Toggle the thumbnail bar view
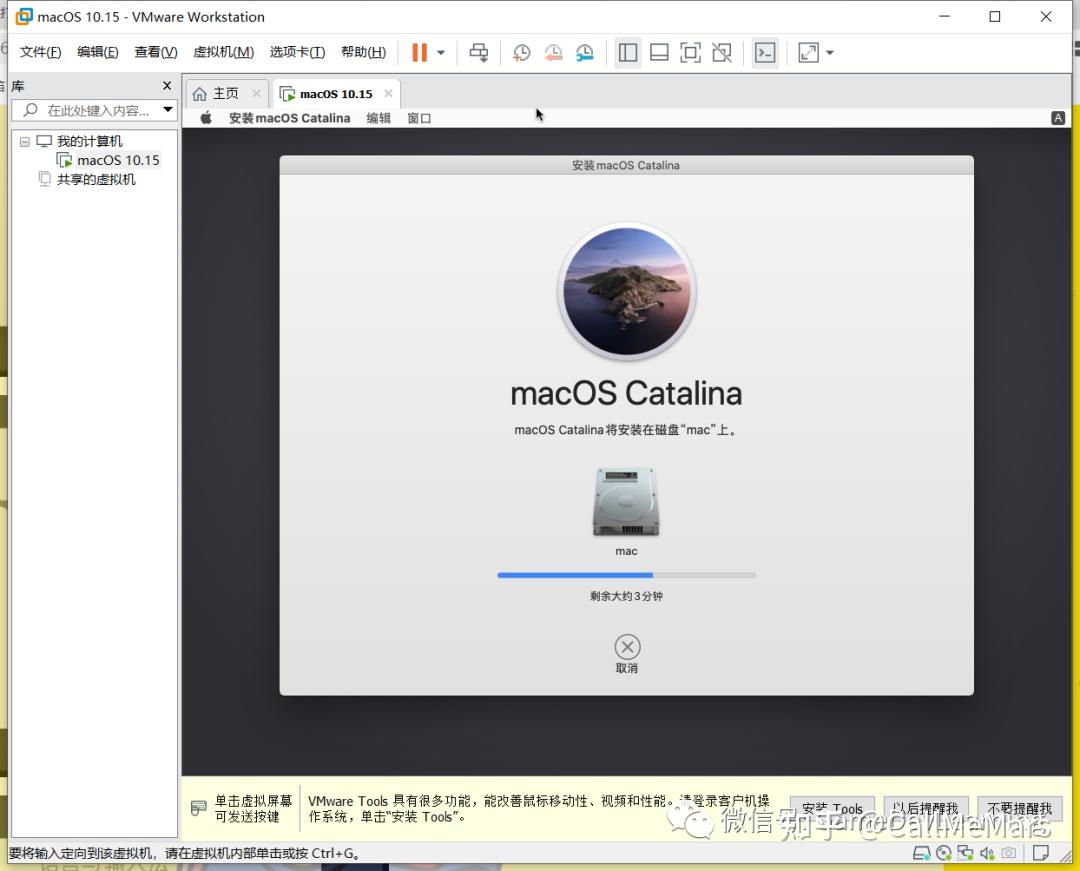Viewport: 1080px width, 871px height. click(659, 52)
